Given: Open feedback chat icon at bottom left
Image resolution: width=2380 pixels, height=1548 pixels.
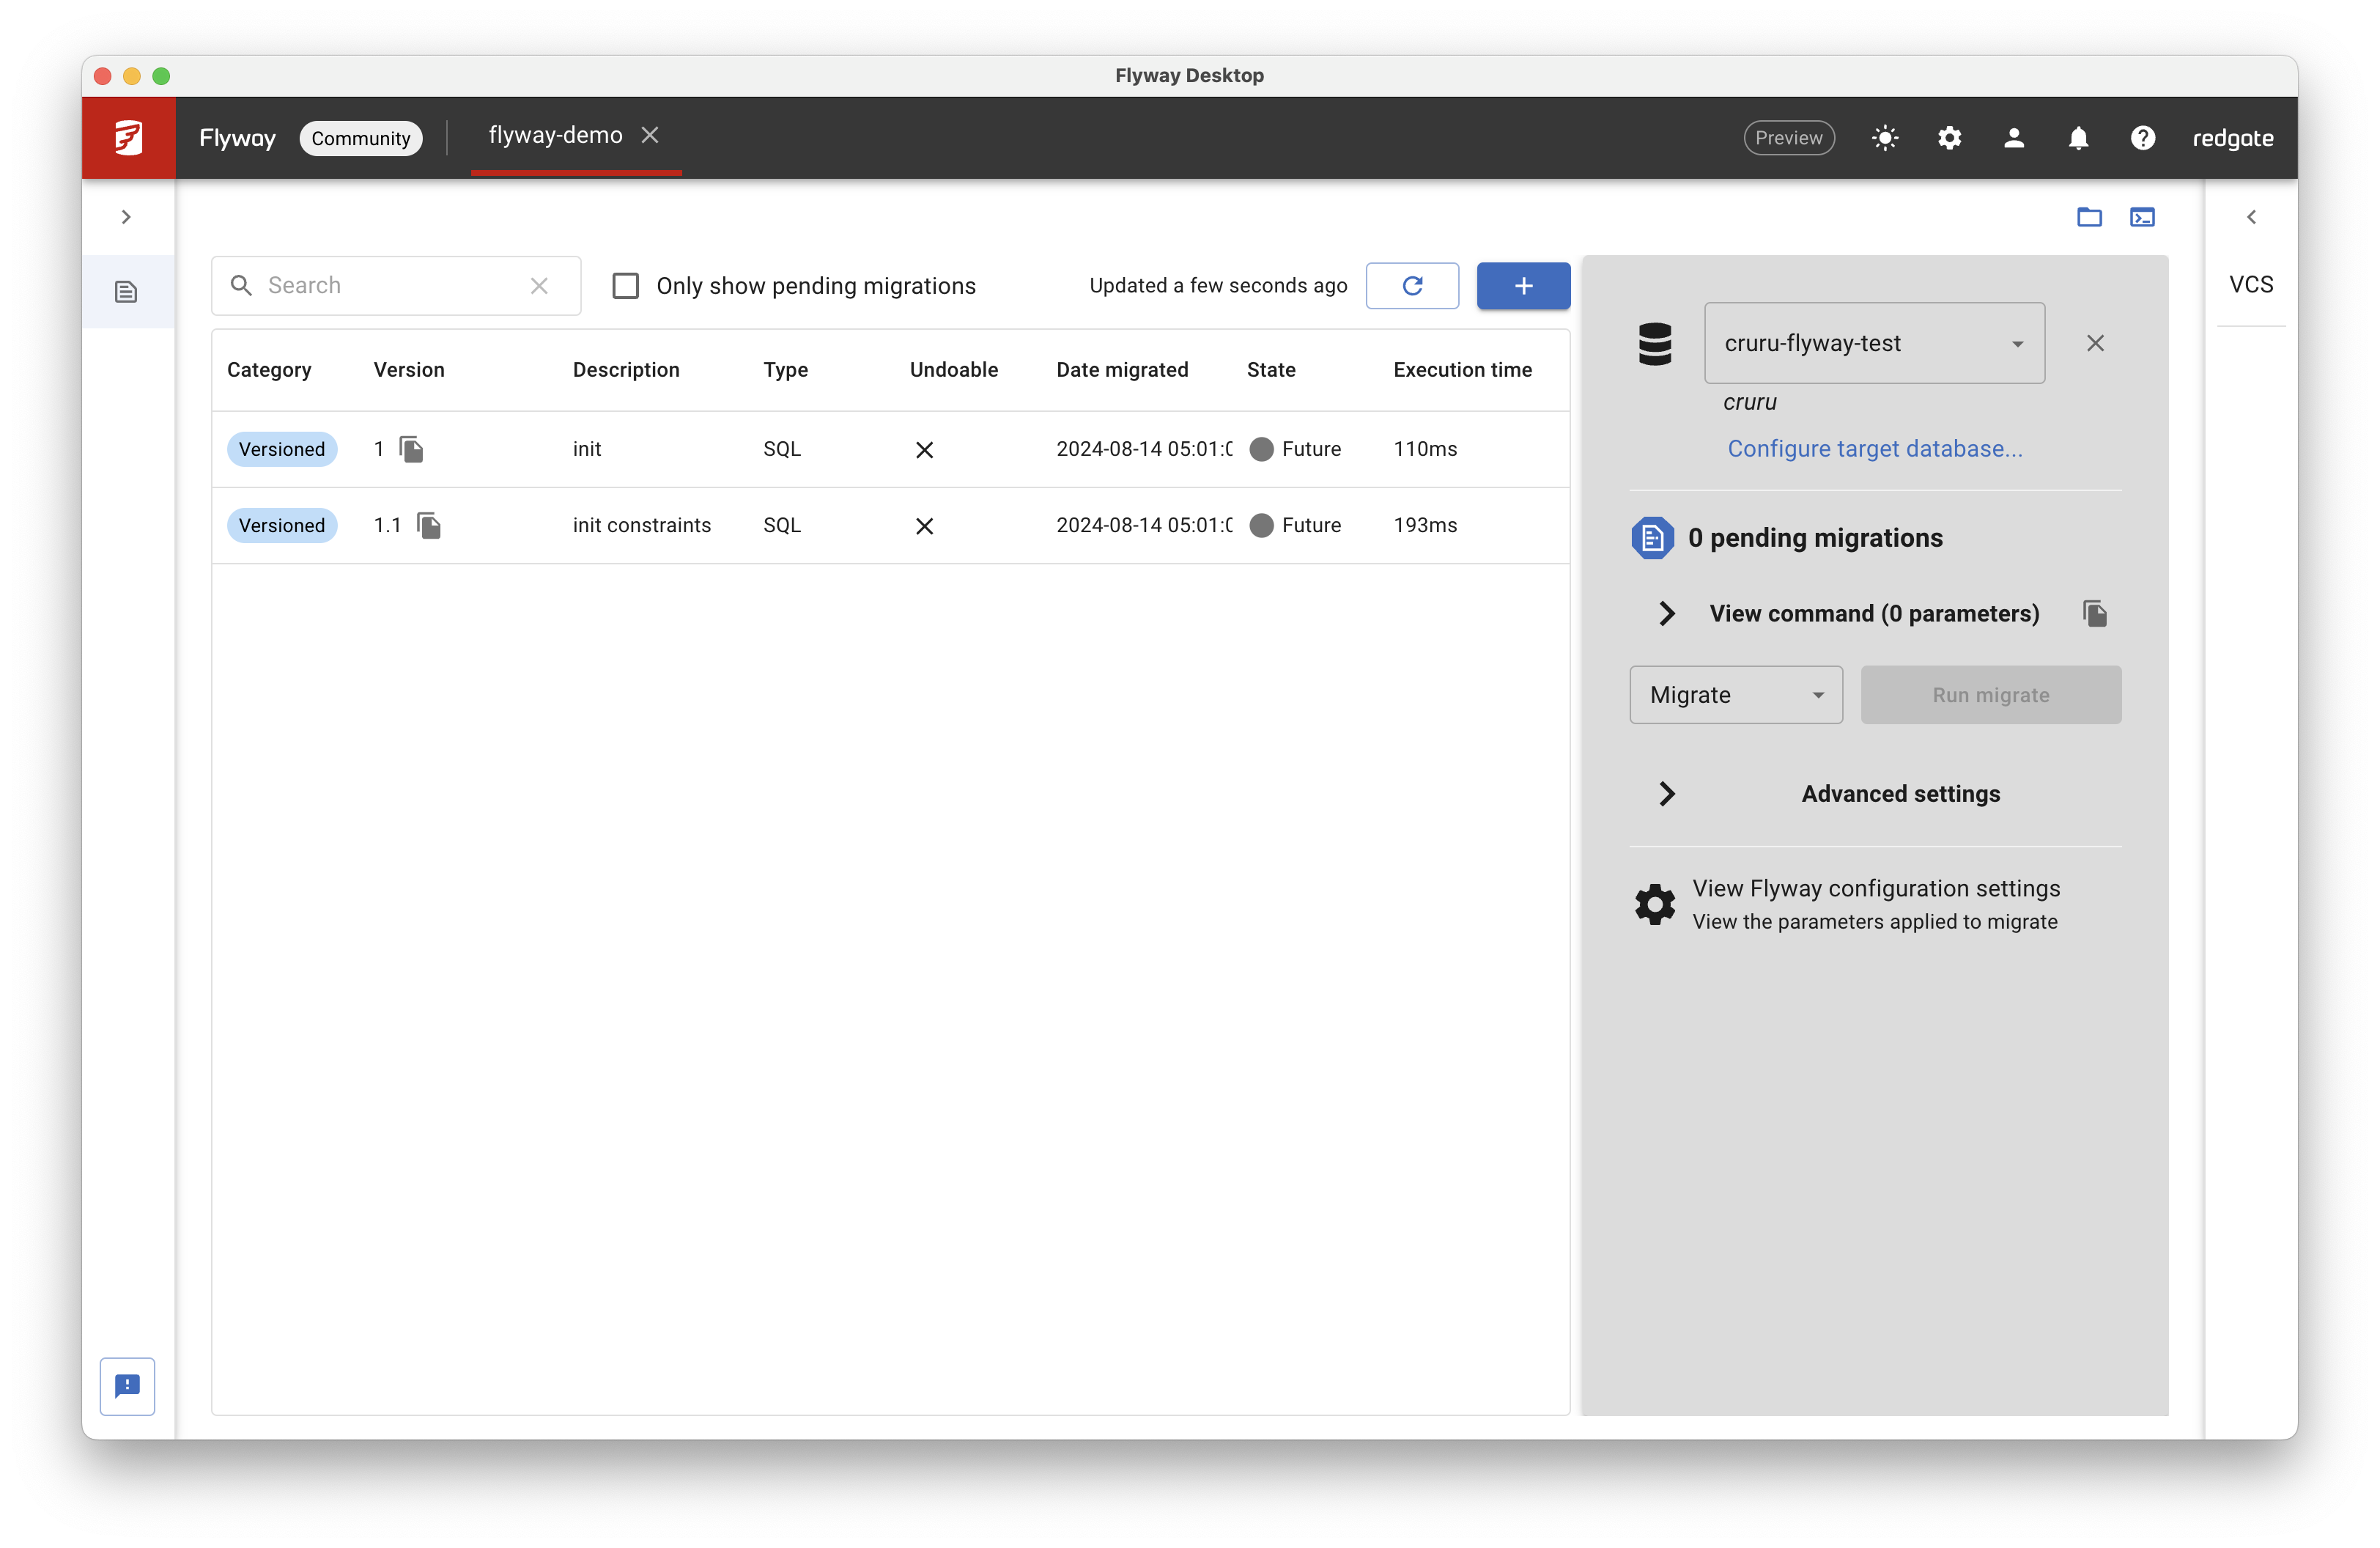Looking at the screenshot, I should pos(127,1386).
